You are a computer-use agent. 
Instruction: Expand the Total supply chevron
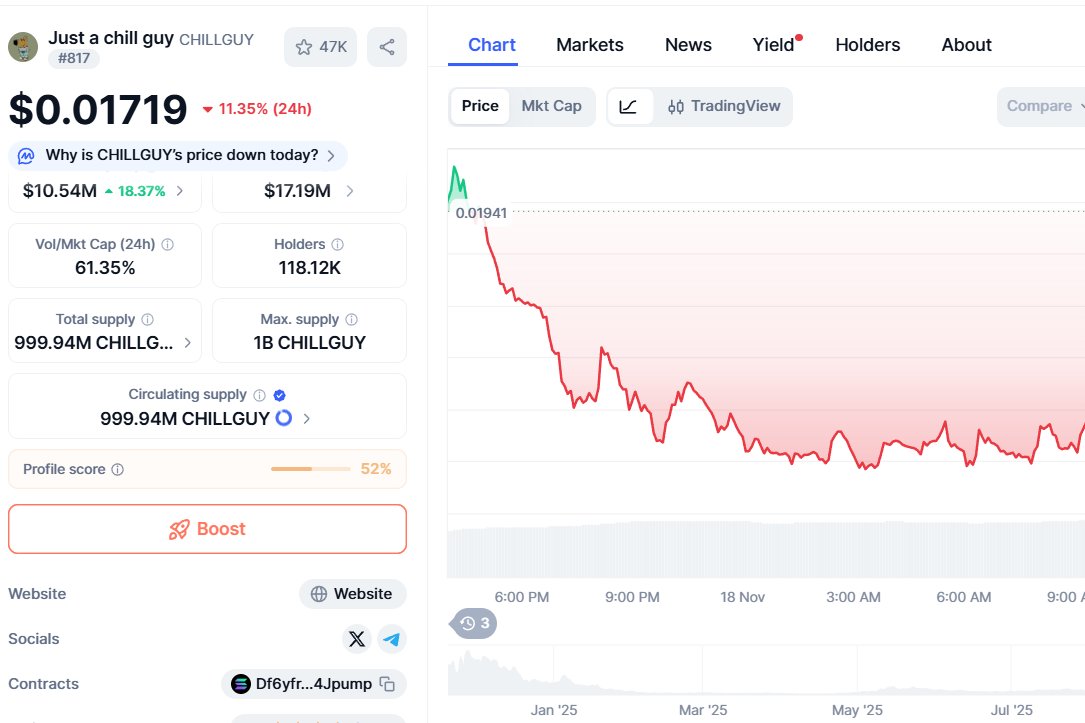click(x=188, y=342)
